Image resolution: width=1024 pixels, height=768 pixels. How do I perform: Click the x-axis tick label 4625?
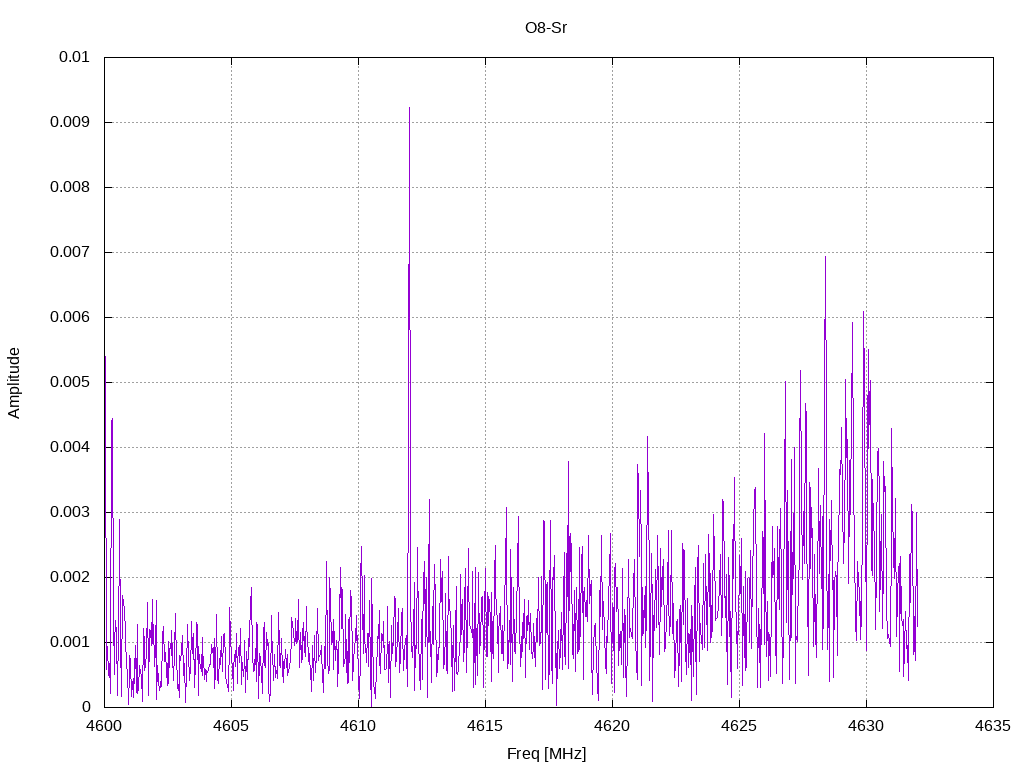[739, 726]
